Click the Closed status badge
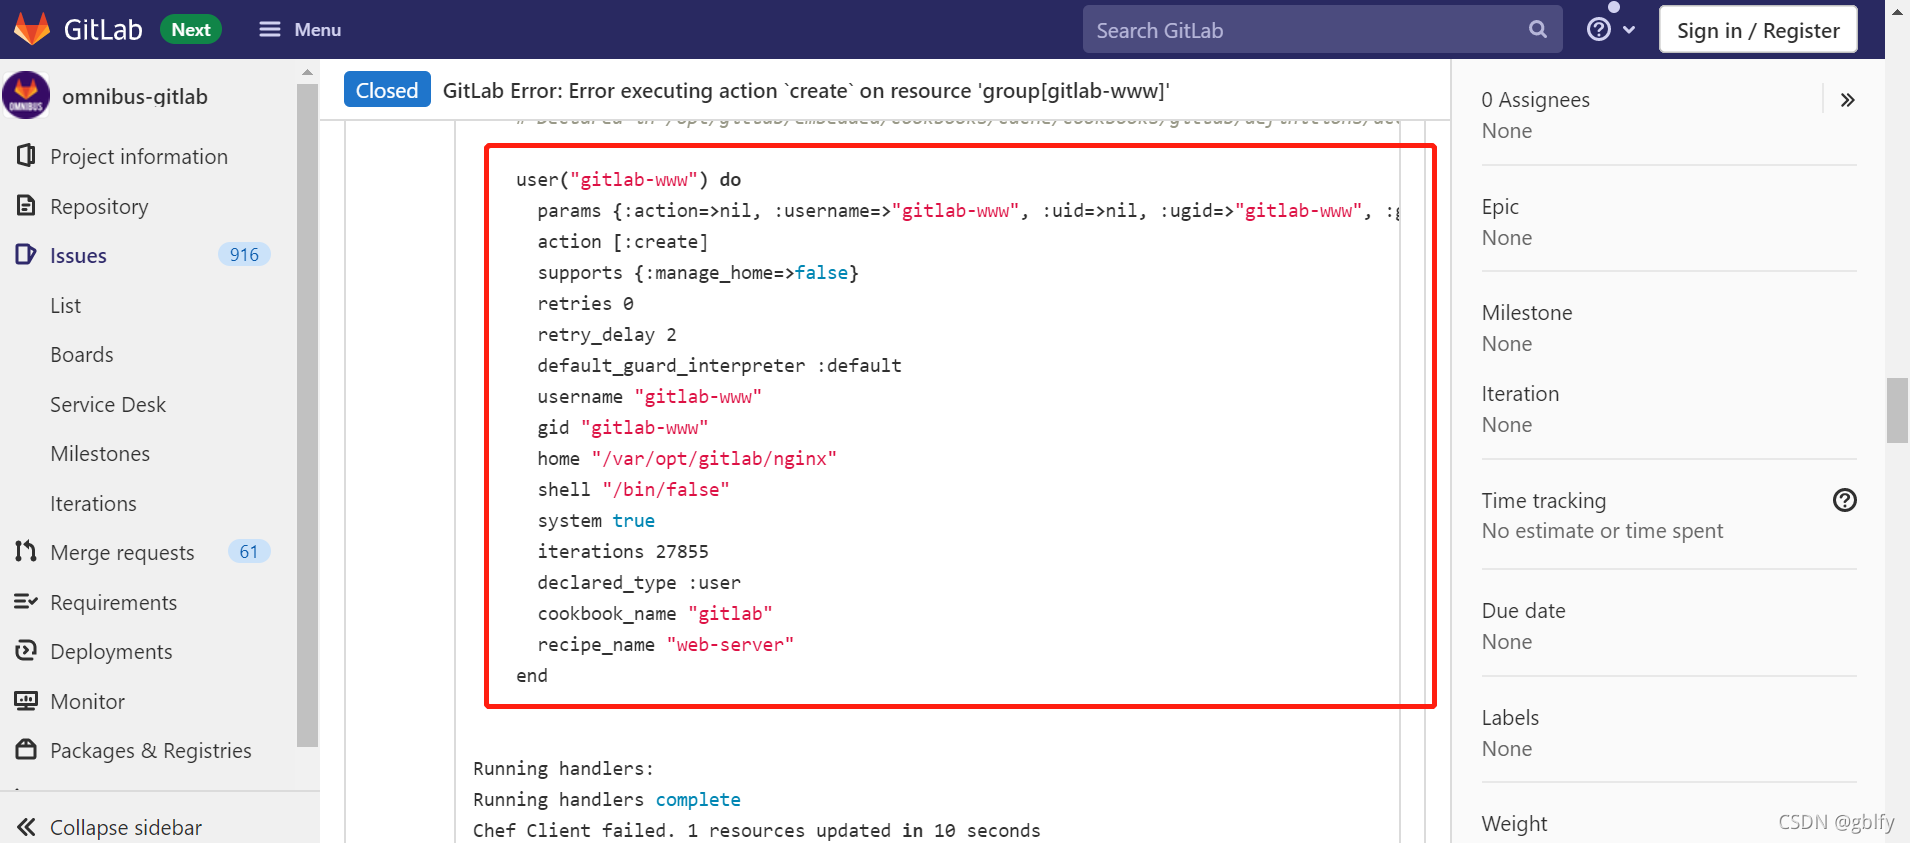Image resolution: width=1910 pixels, height=843 pixels. [387, 90]
